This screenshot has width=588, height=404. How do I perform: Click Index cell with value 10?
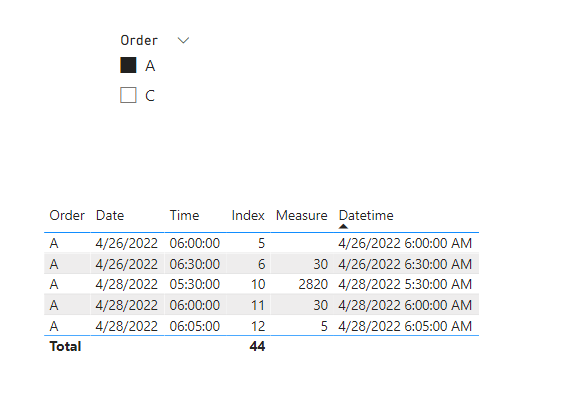pyautogui.click(x=258, y=284)
